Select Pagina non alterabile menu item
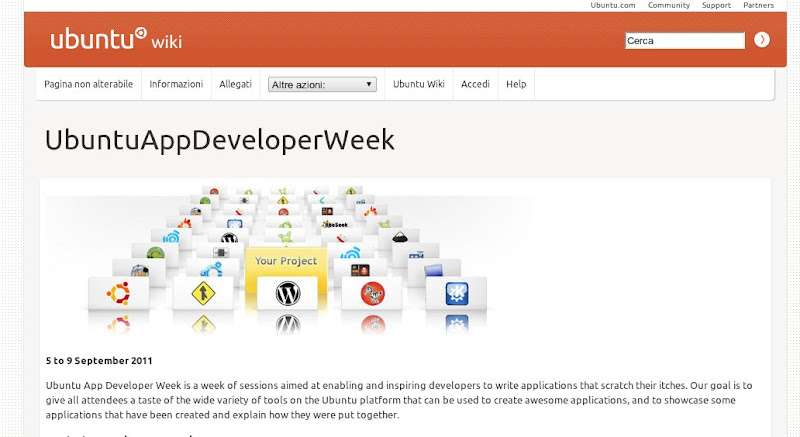Image resolution: width=800 pixels, height=437 pixels. (x=88, y=84)
